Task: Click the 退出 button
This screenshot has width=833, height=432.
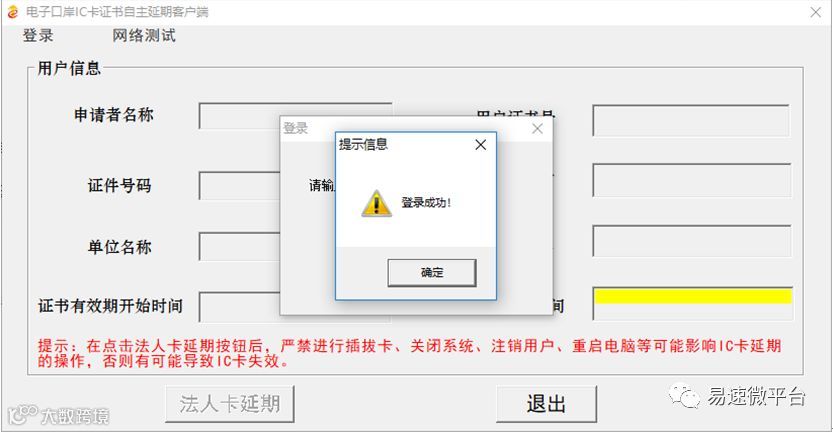Action: [546, 404]
